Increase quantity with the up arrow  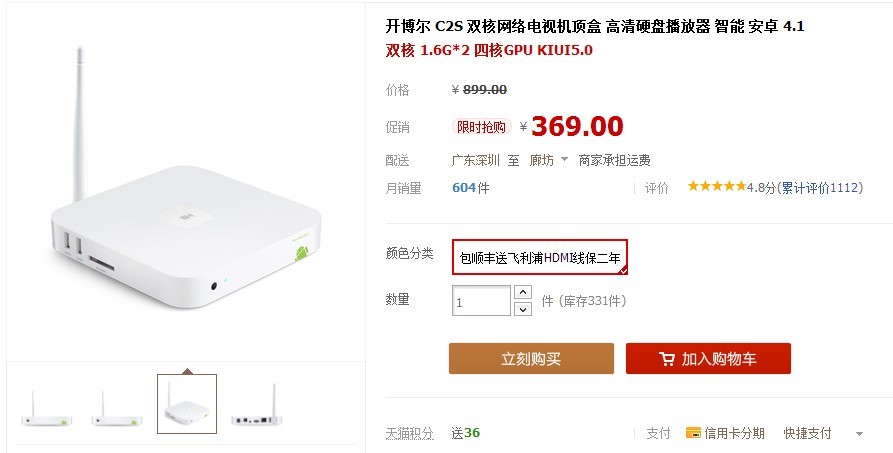523,292
